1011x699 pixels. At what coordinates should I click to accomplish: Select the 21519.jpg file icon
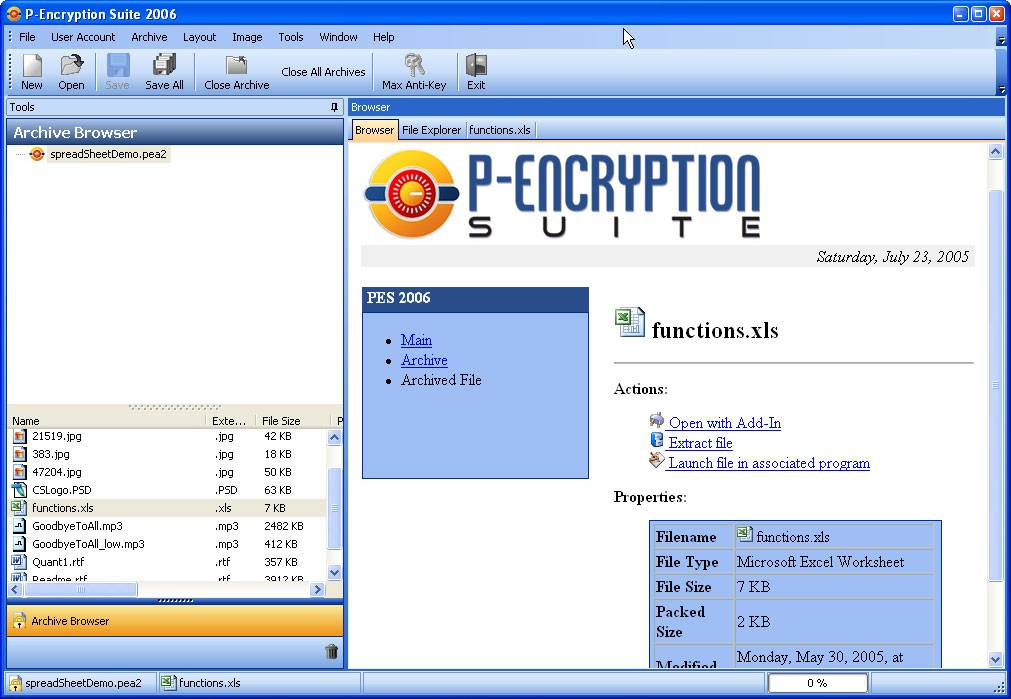19,436
